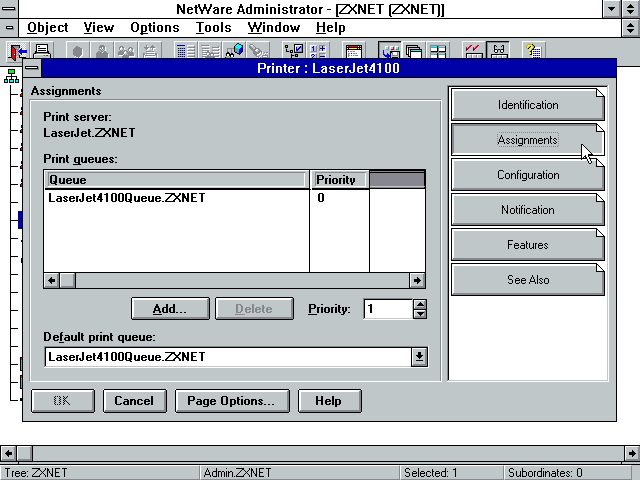The width and height of the screenshot is (640, 480).
Task: Open the Help menu in menu bar
Action: 331,28
